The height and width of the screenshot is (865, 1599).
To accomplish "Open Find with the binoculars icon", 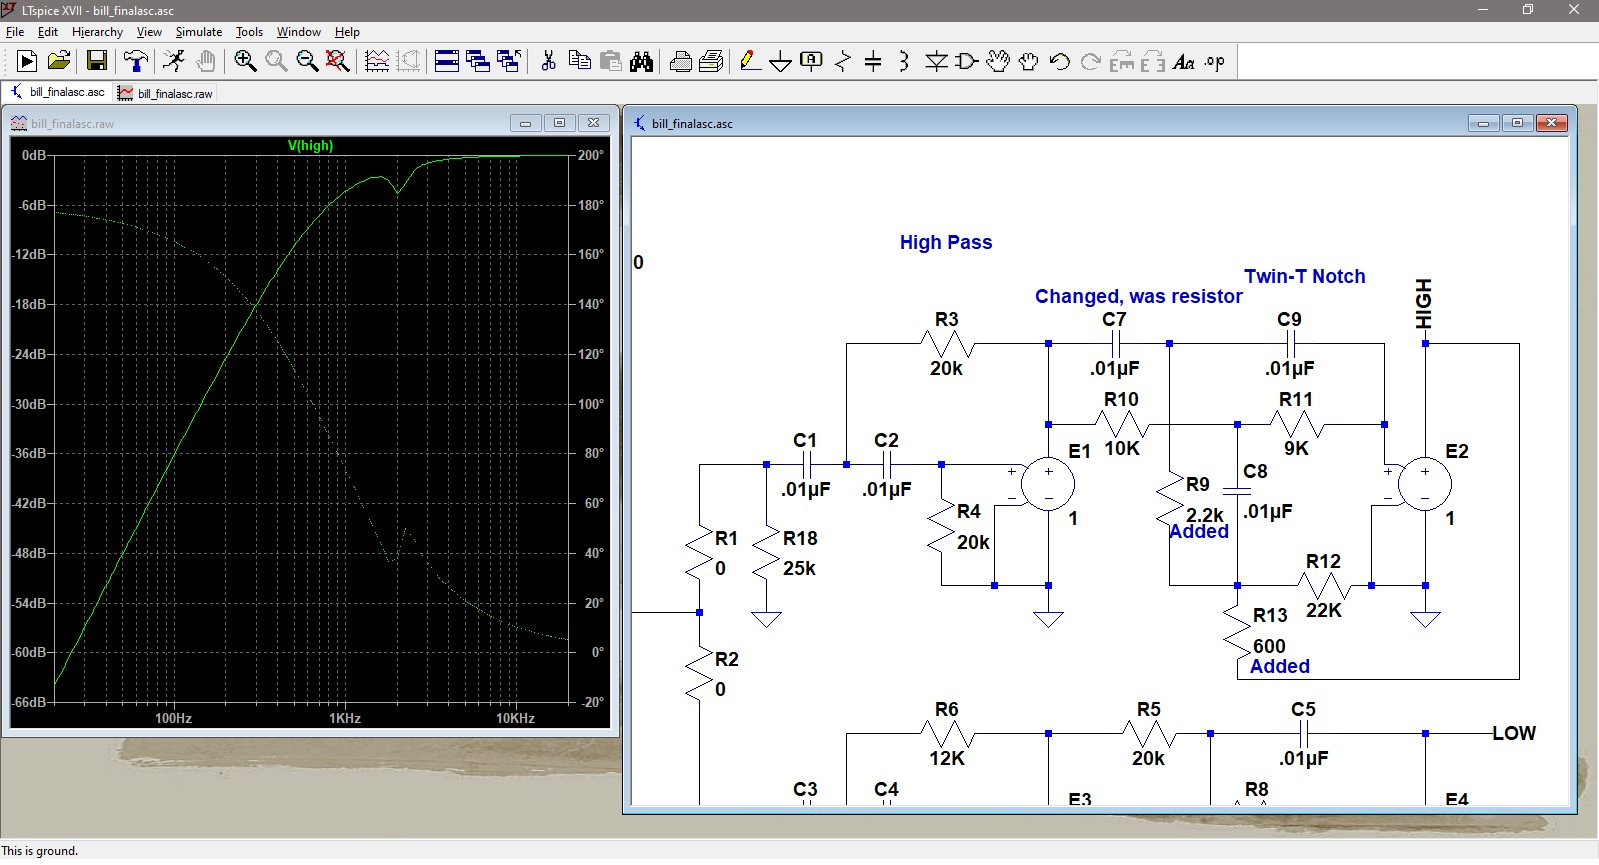I will tap(641, 62).
